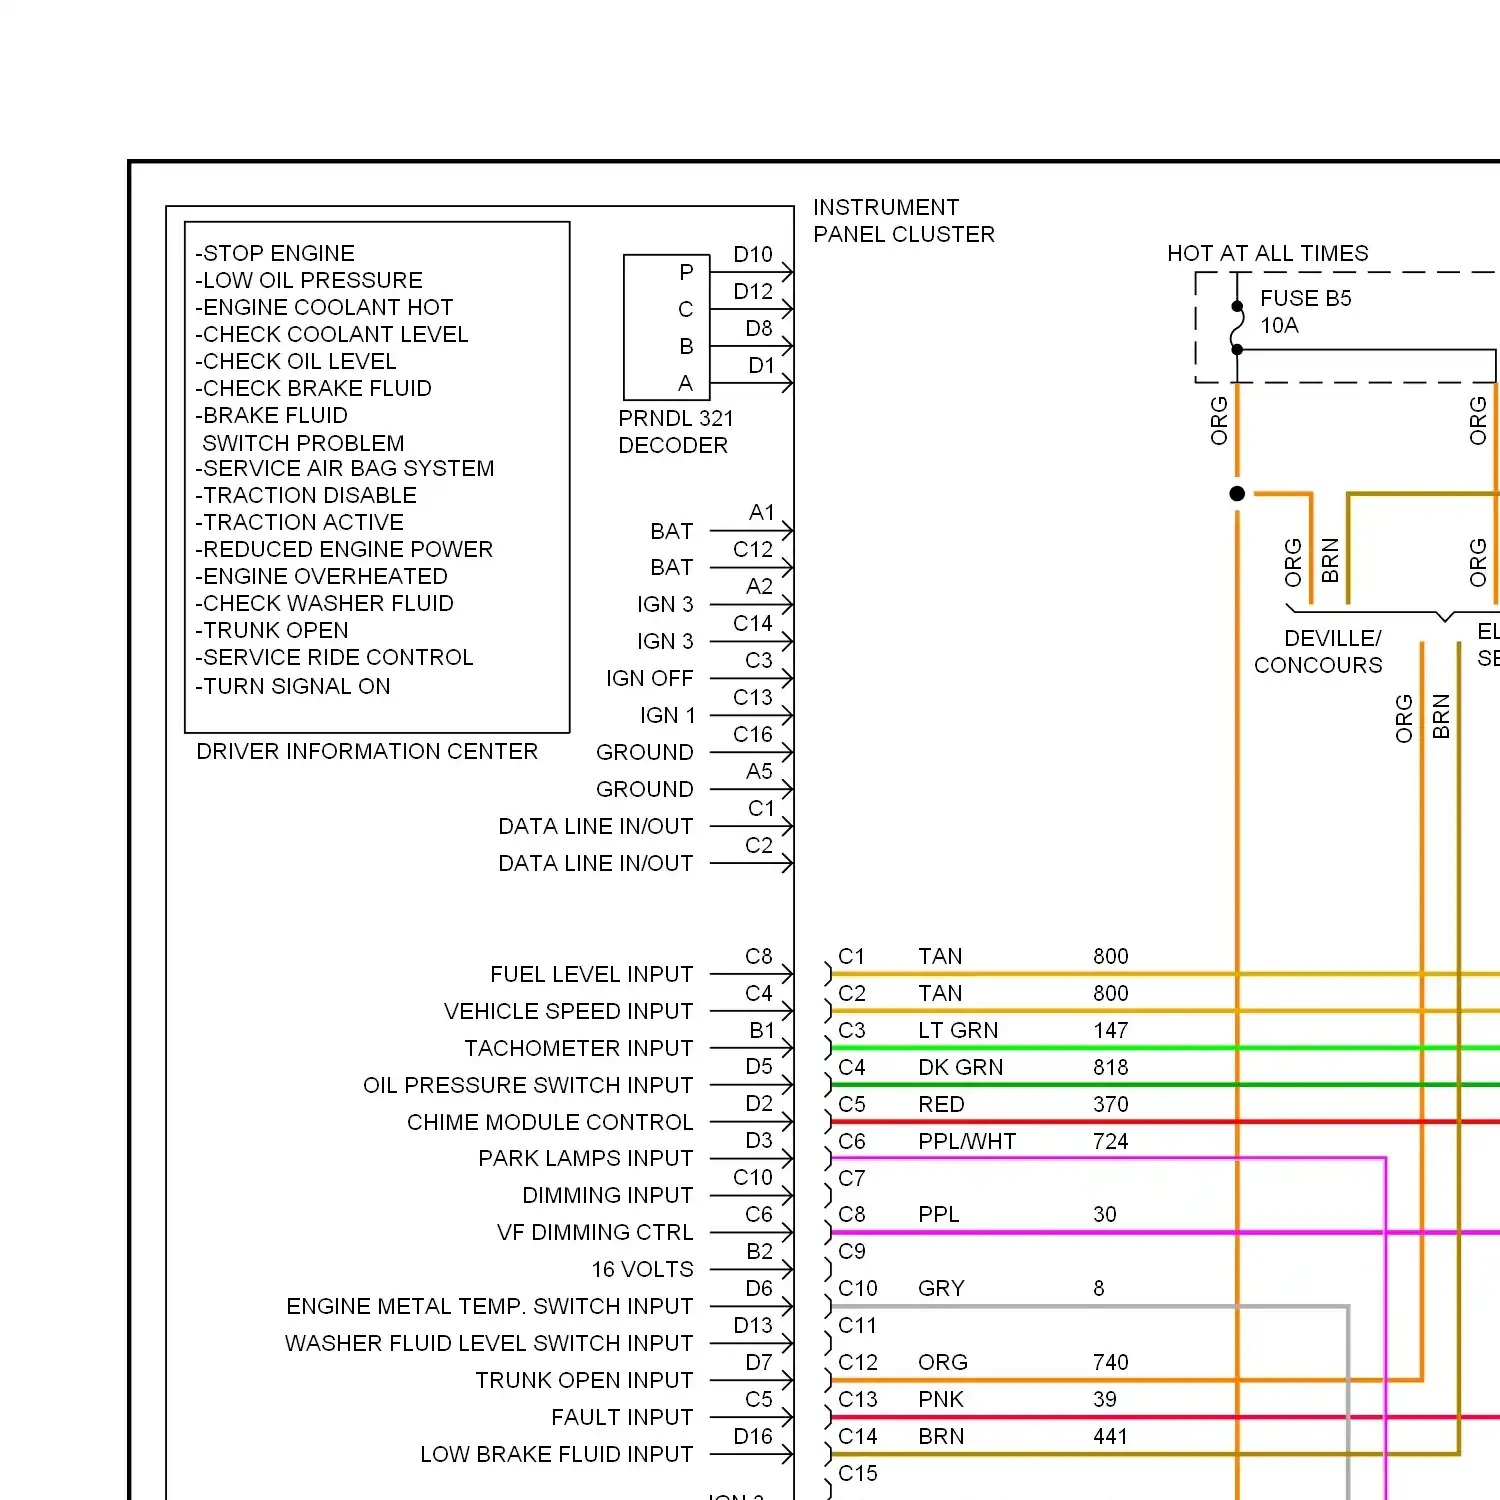Click the "DRIVER INFORMATION CENTER" caption
Viewport: 1500px width, 1500px height.
(367, 752)
